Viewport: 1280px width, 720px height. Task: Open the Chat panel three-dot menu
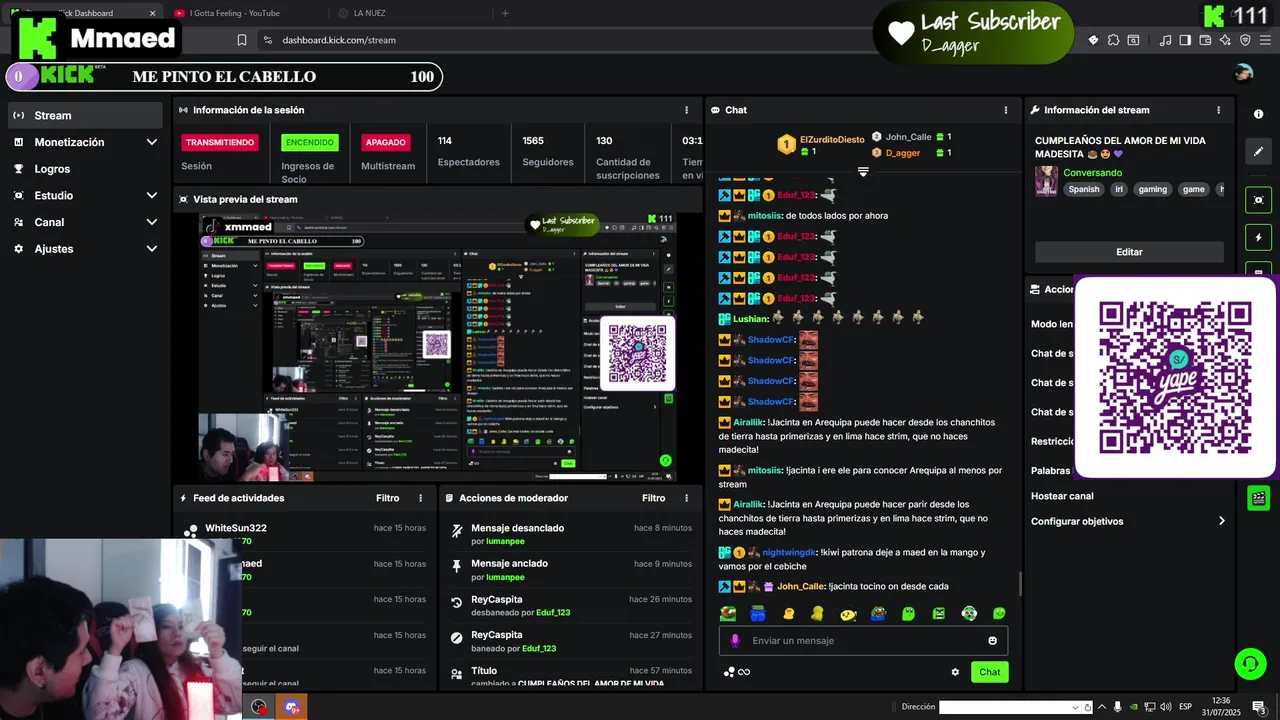1006,110
